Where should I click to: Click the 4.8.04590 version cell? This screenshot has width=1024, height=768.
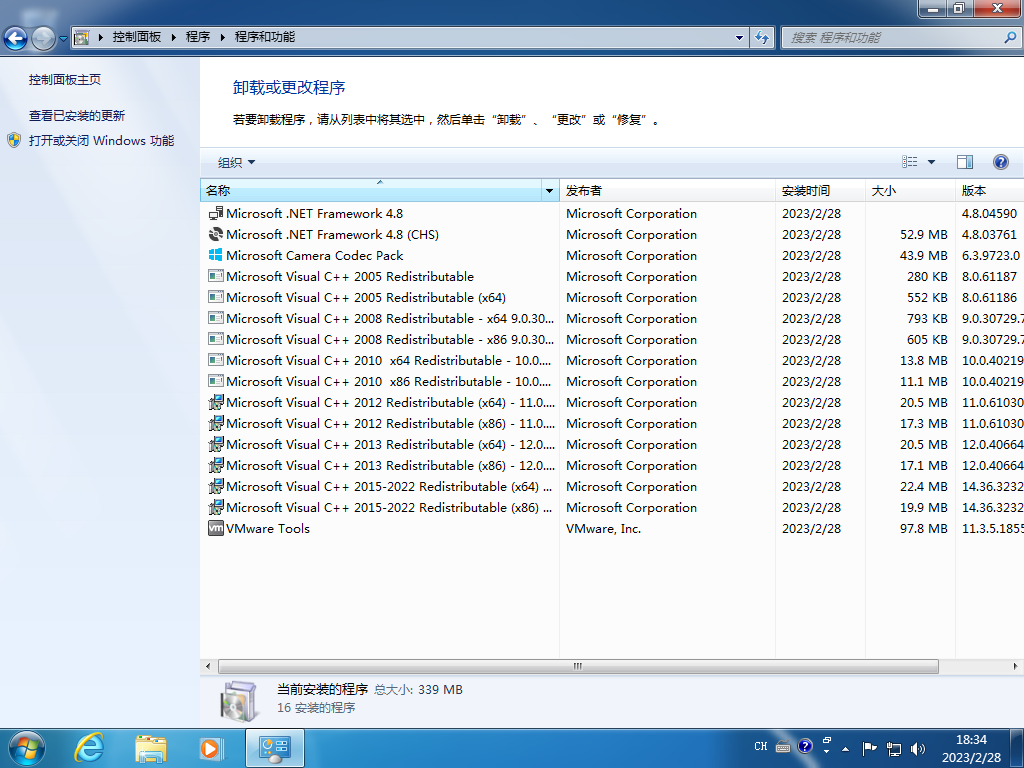pyautogui.click(x=989, y=214)
